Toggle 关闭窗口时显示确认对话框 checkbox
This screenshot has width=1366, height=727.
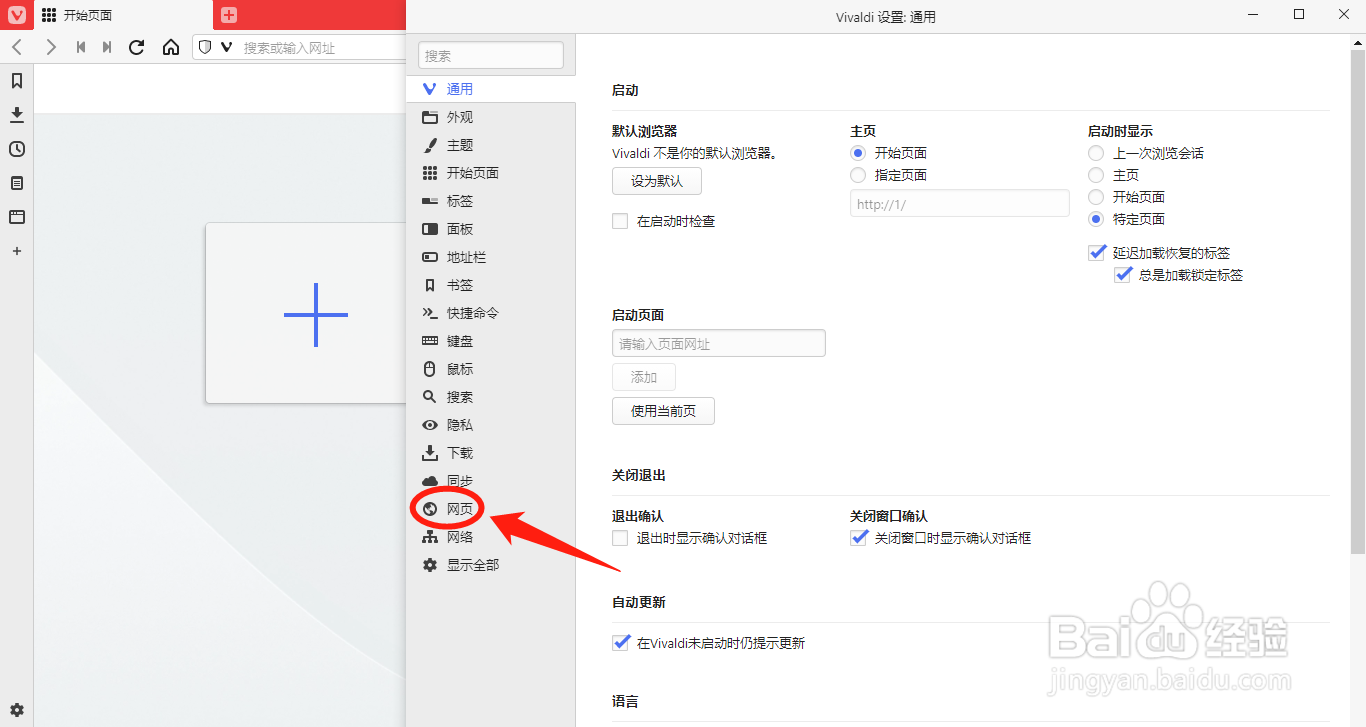click(858, 538)
